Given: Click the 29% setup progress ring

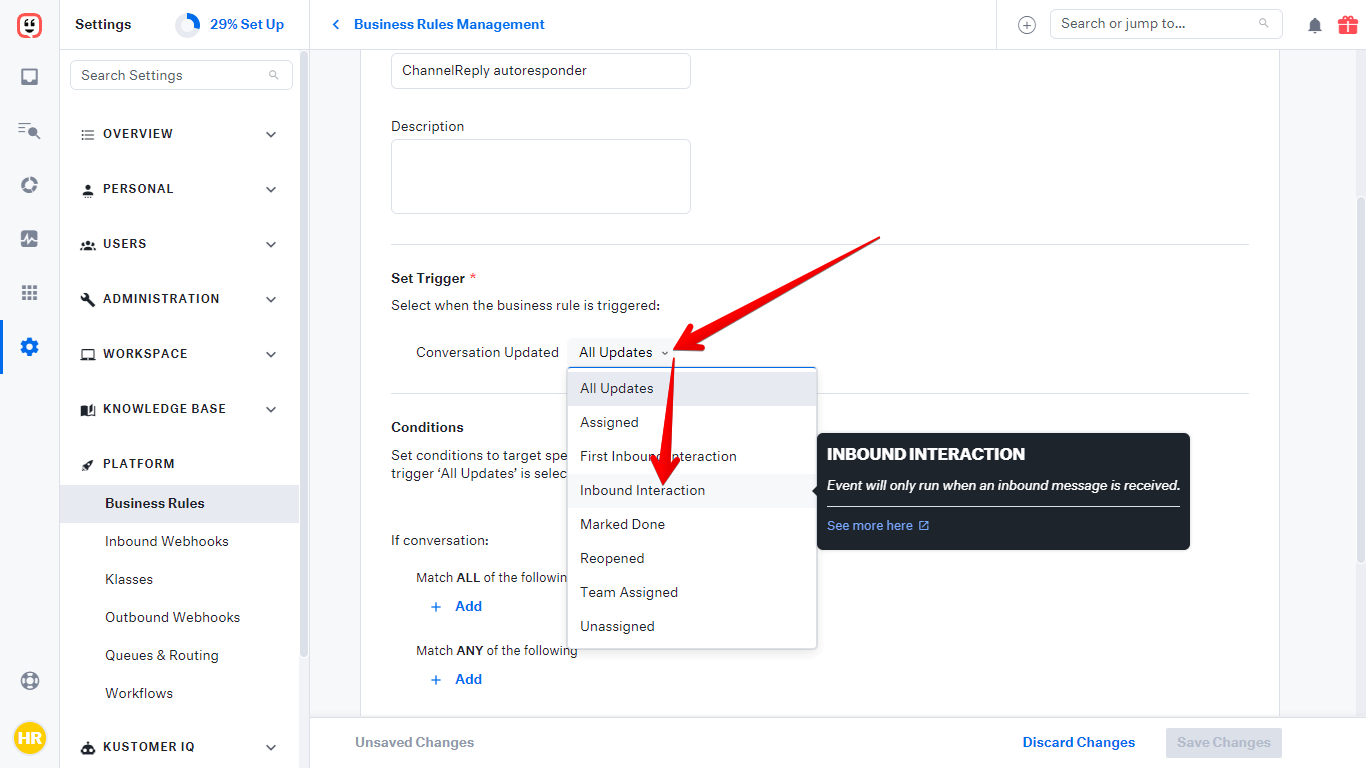Looking at the screenshot, I should click(x=188, y=25).
